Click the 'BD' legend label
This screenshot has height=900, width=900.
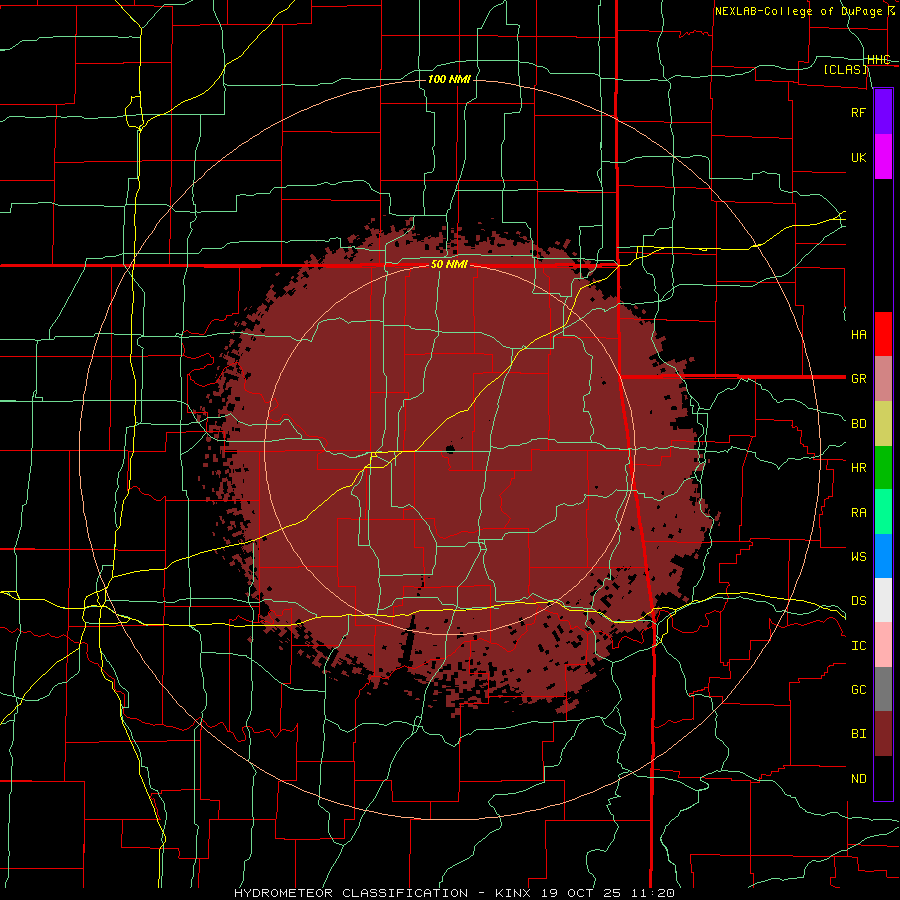coord(859,424)
